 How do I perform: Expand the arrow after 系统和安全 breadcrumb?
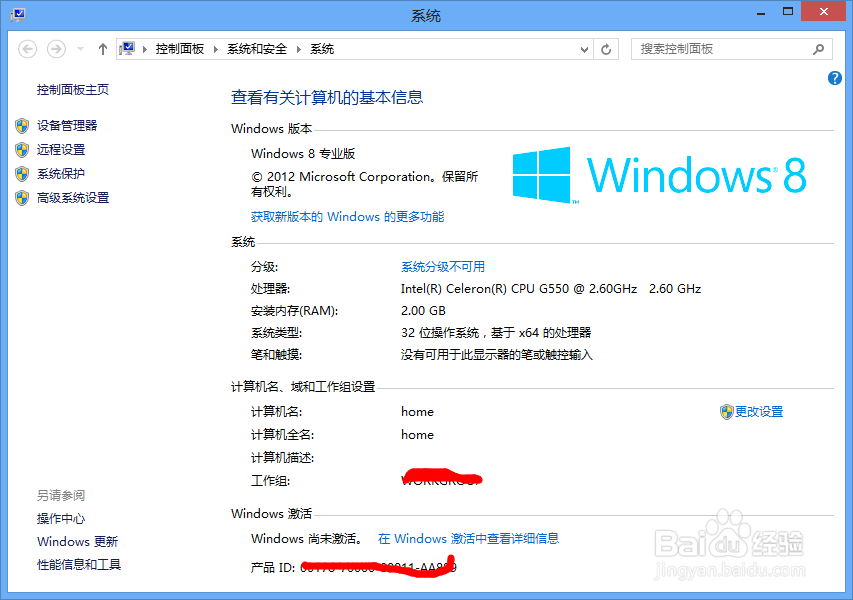(x=299, y=50)
